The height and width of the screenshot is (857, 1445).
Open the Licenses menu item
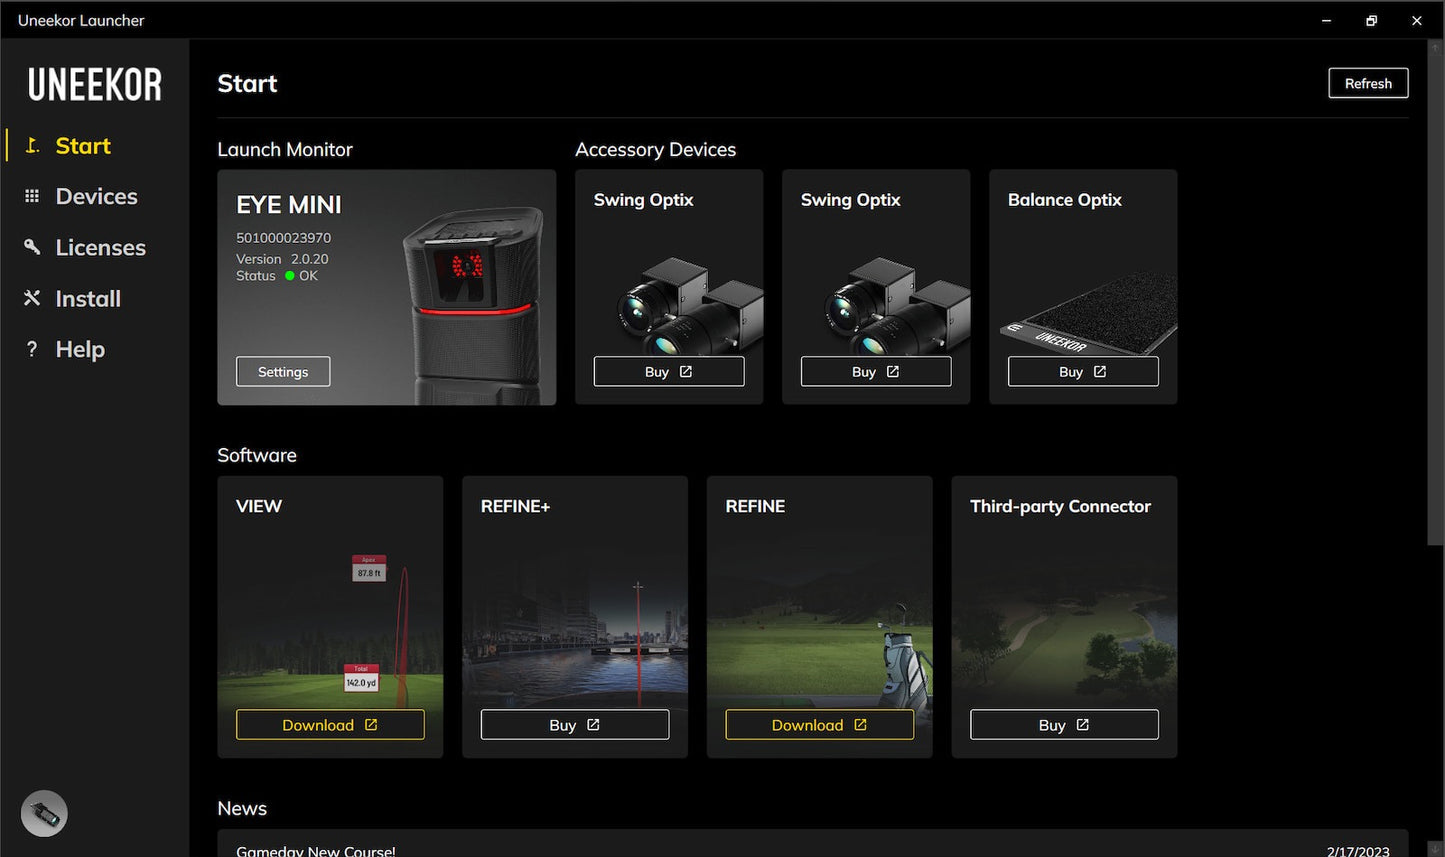tap(100, 247)
